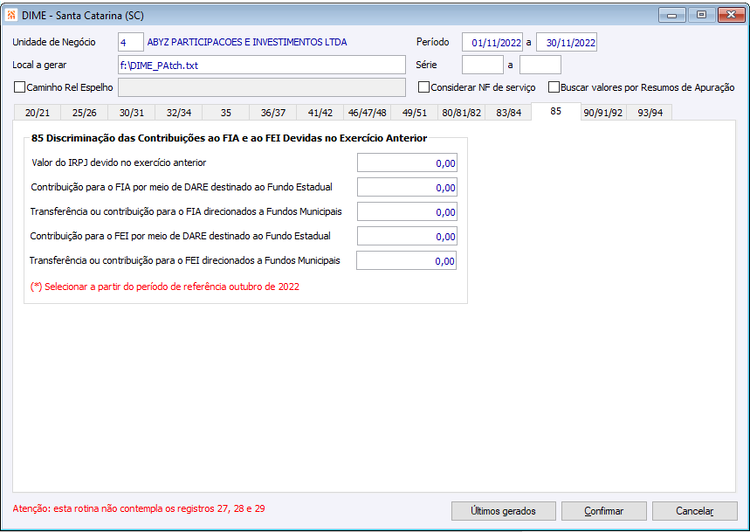
Task: Close the DIME - Santa Catarina window
Action: 731,15
